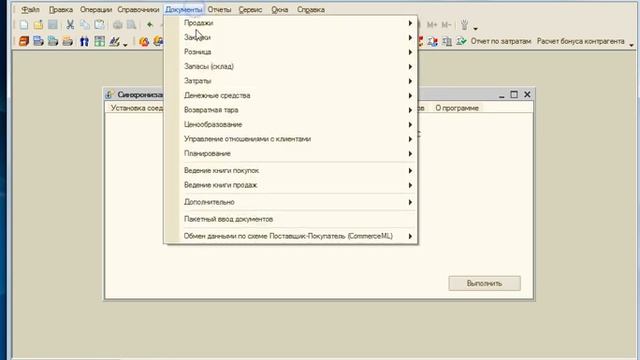Expand the 'Запасы (склад)' submenu arrow
This screenshot has width=640, height=360.
tap(410, 67)
